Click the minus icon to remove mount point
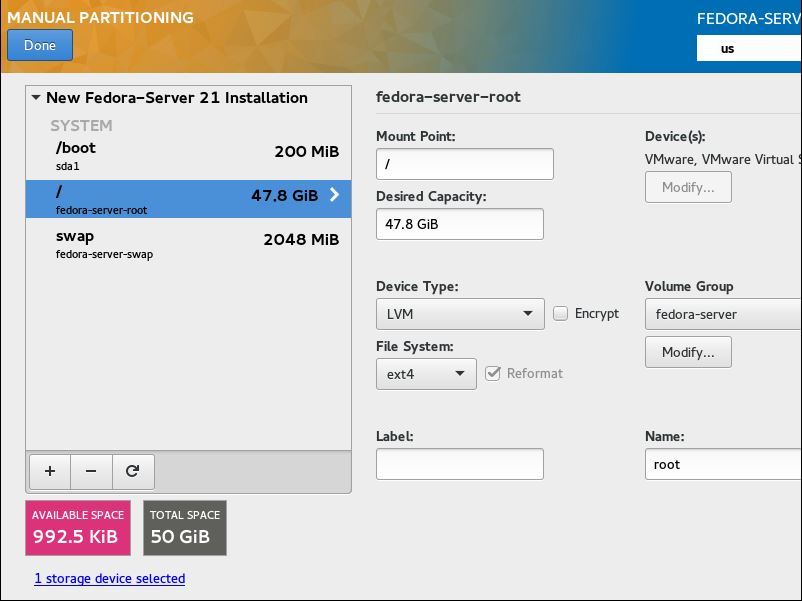 point(91,472)
